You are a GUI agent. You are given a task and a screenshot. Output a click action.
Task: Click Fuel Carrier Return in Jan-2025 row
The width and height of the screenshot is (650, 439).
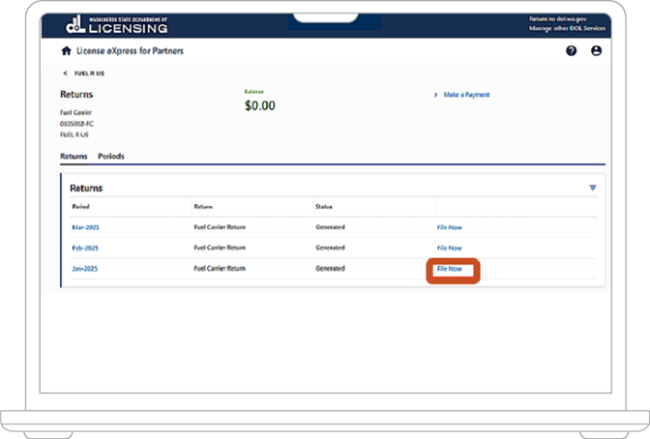tap(220, 269)
